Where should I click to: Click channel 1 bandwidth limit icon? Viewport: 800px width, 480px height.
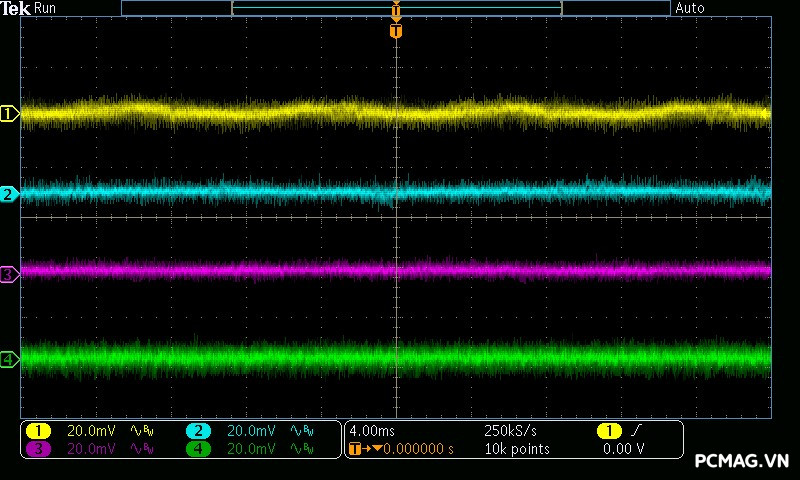tap(144, 431)
